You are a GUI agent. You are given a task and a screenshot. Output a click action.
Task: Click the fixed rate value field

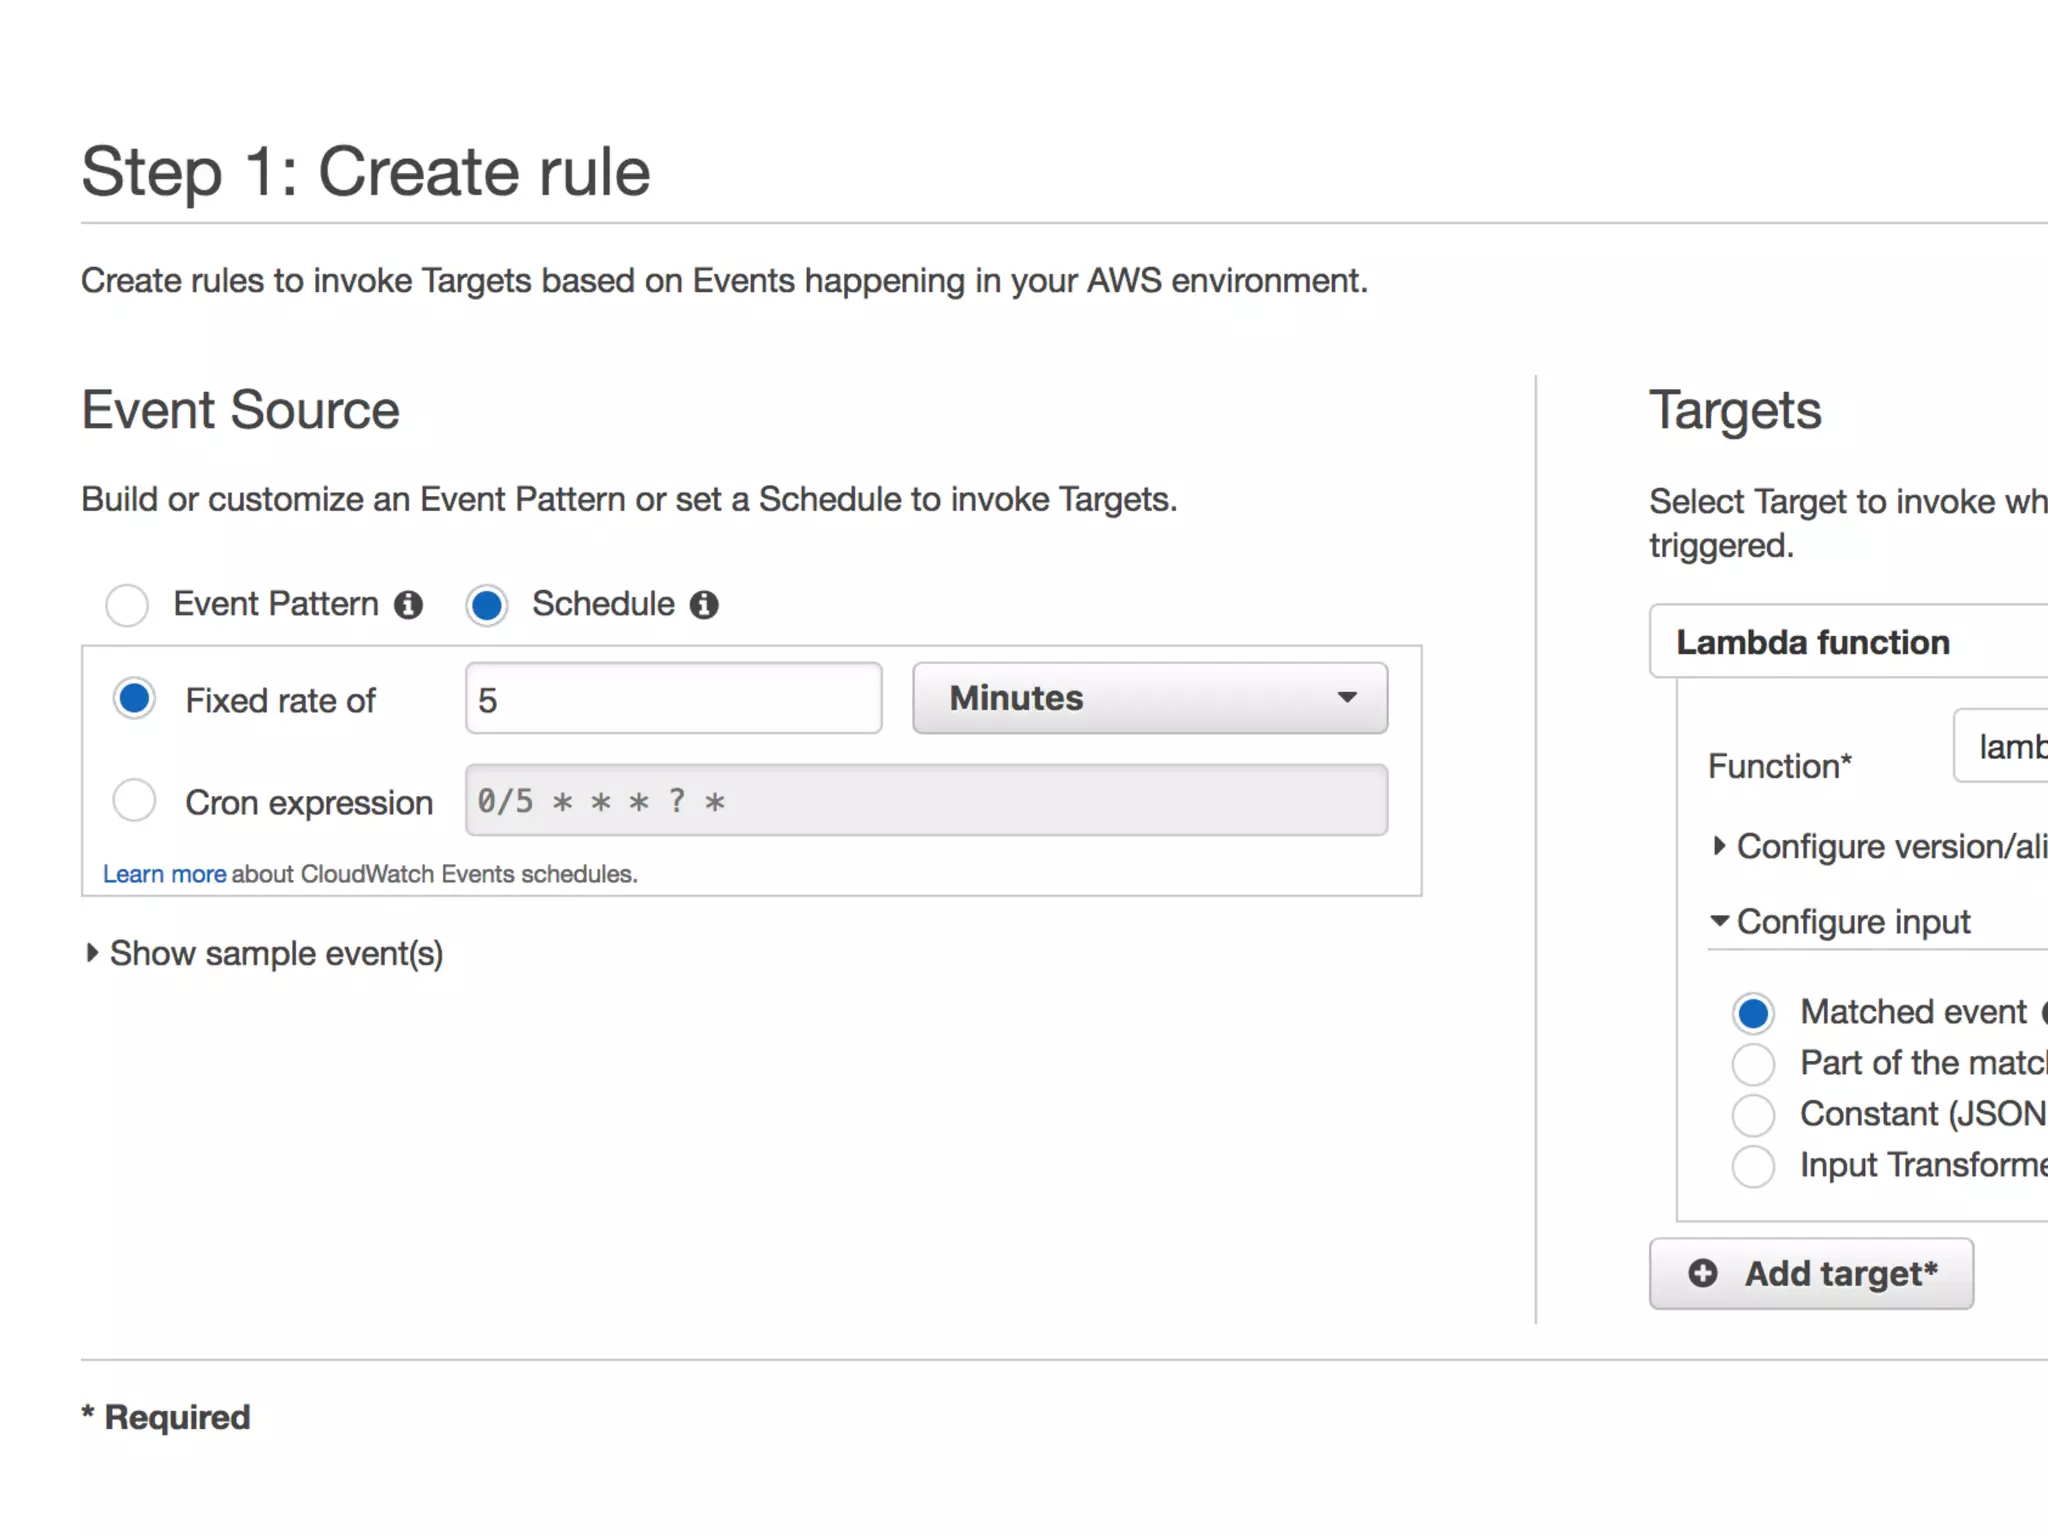click(x=673, y=699)
